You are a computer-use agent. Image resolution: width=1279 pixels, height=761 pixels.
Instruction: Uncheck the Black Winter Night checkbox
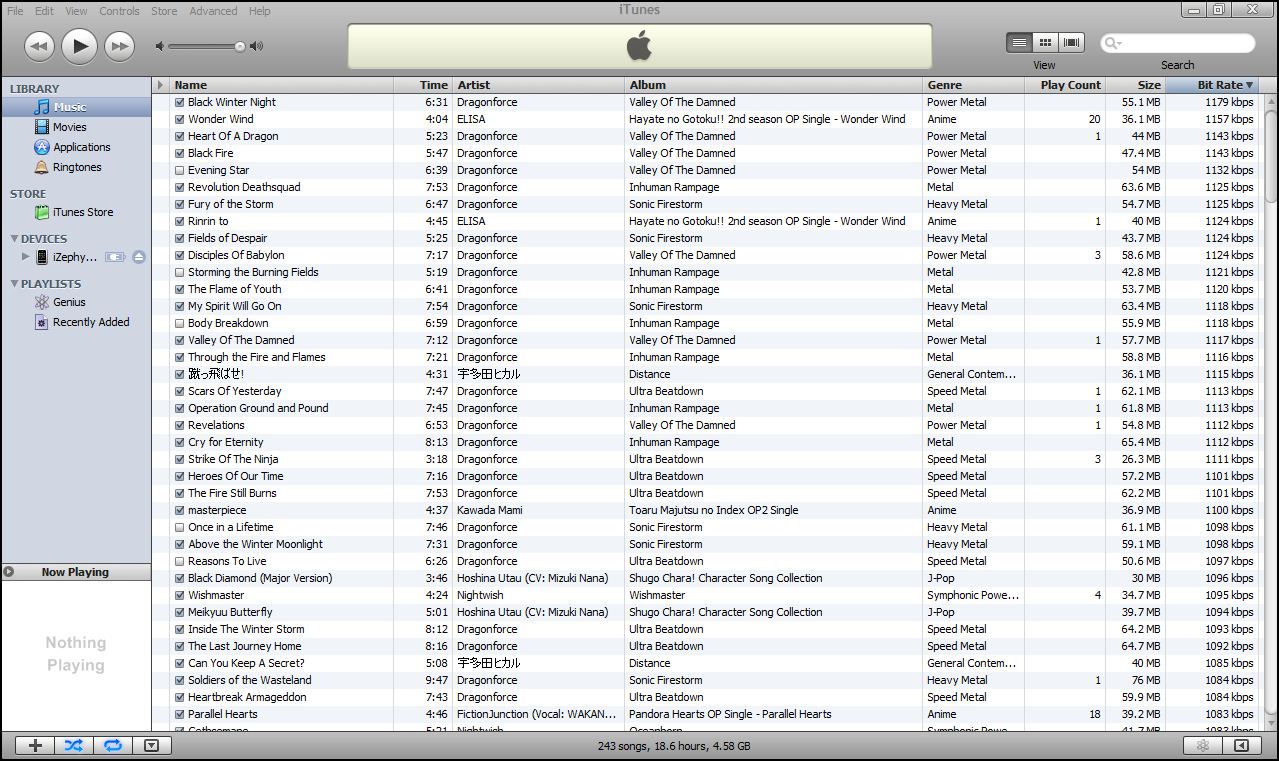(180, 102)
